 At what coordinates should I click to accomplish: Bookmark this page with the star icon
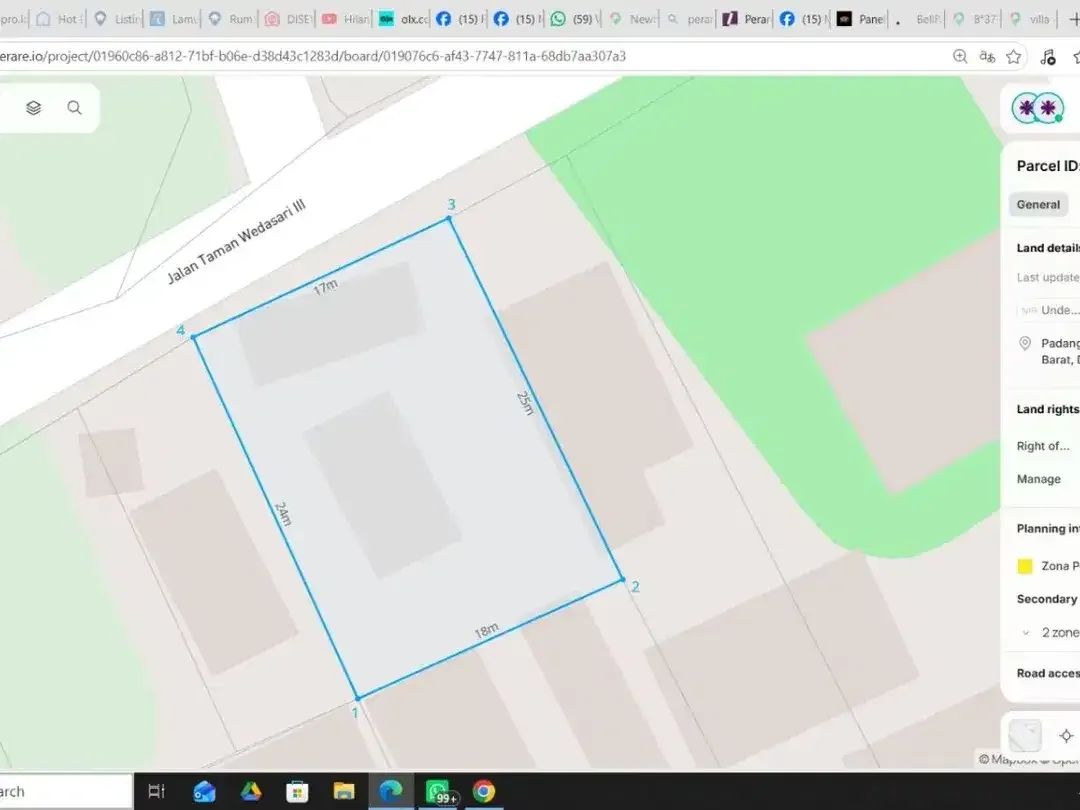[x=1013, y=56]
